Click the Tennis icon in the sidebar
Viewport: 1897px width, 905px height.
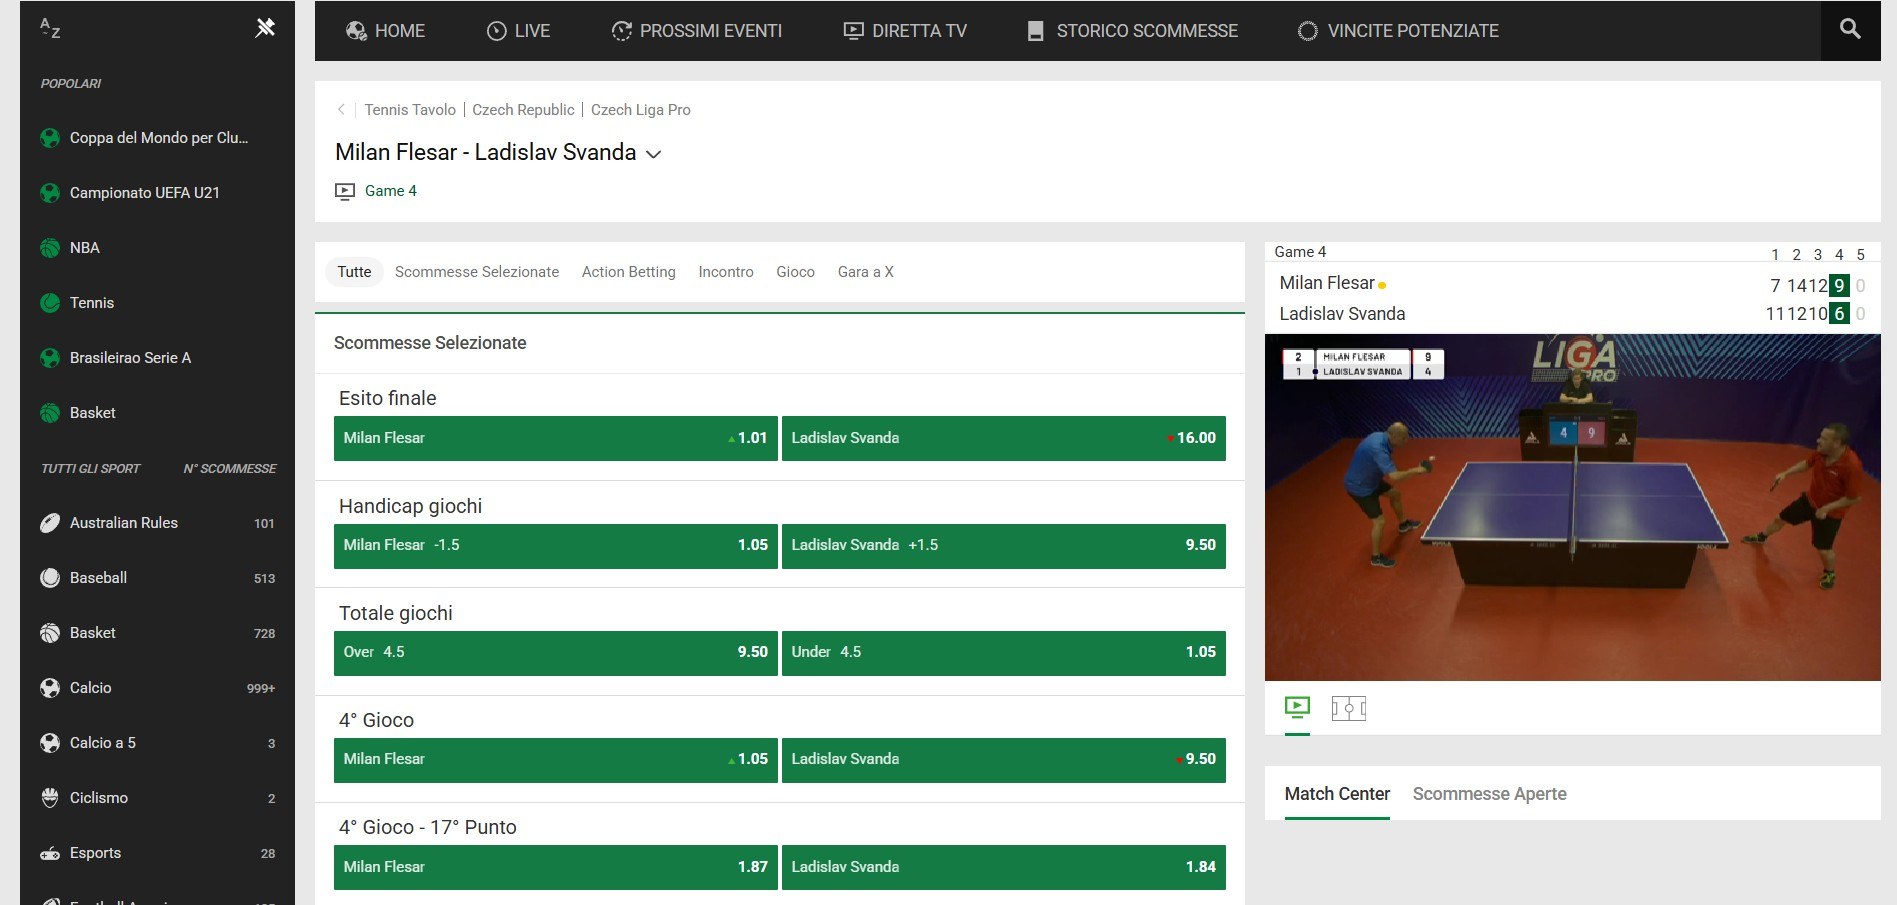pos(49,302)
